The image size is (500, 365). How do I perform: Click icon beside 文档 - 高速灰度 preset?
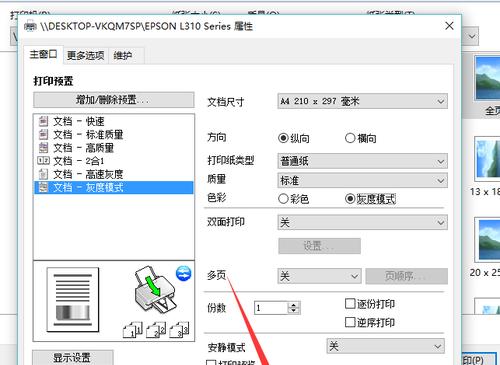(x=43, y=174)
